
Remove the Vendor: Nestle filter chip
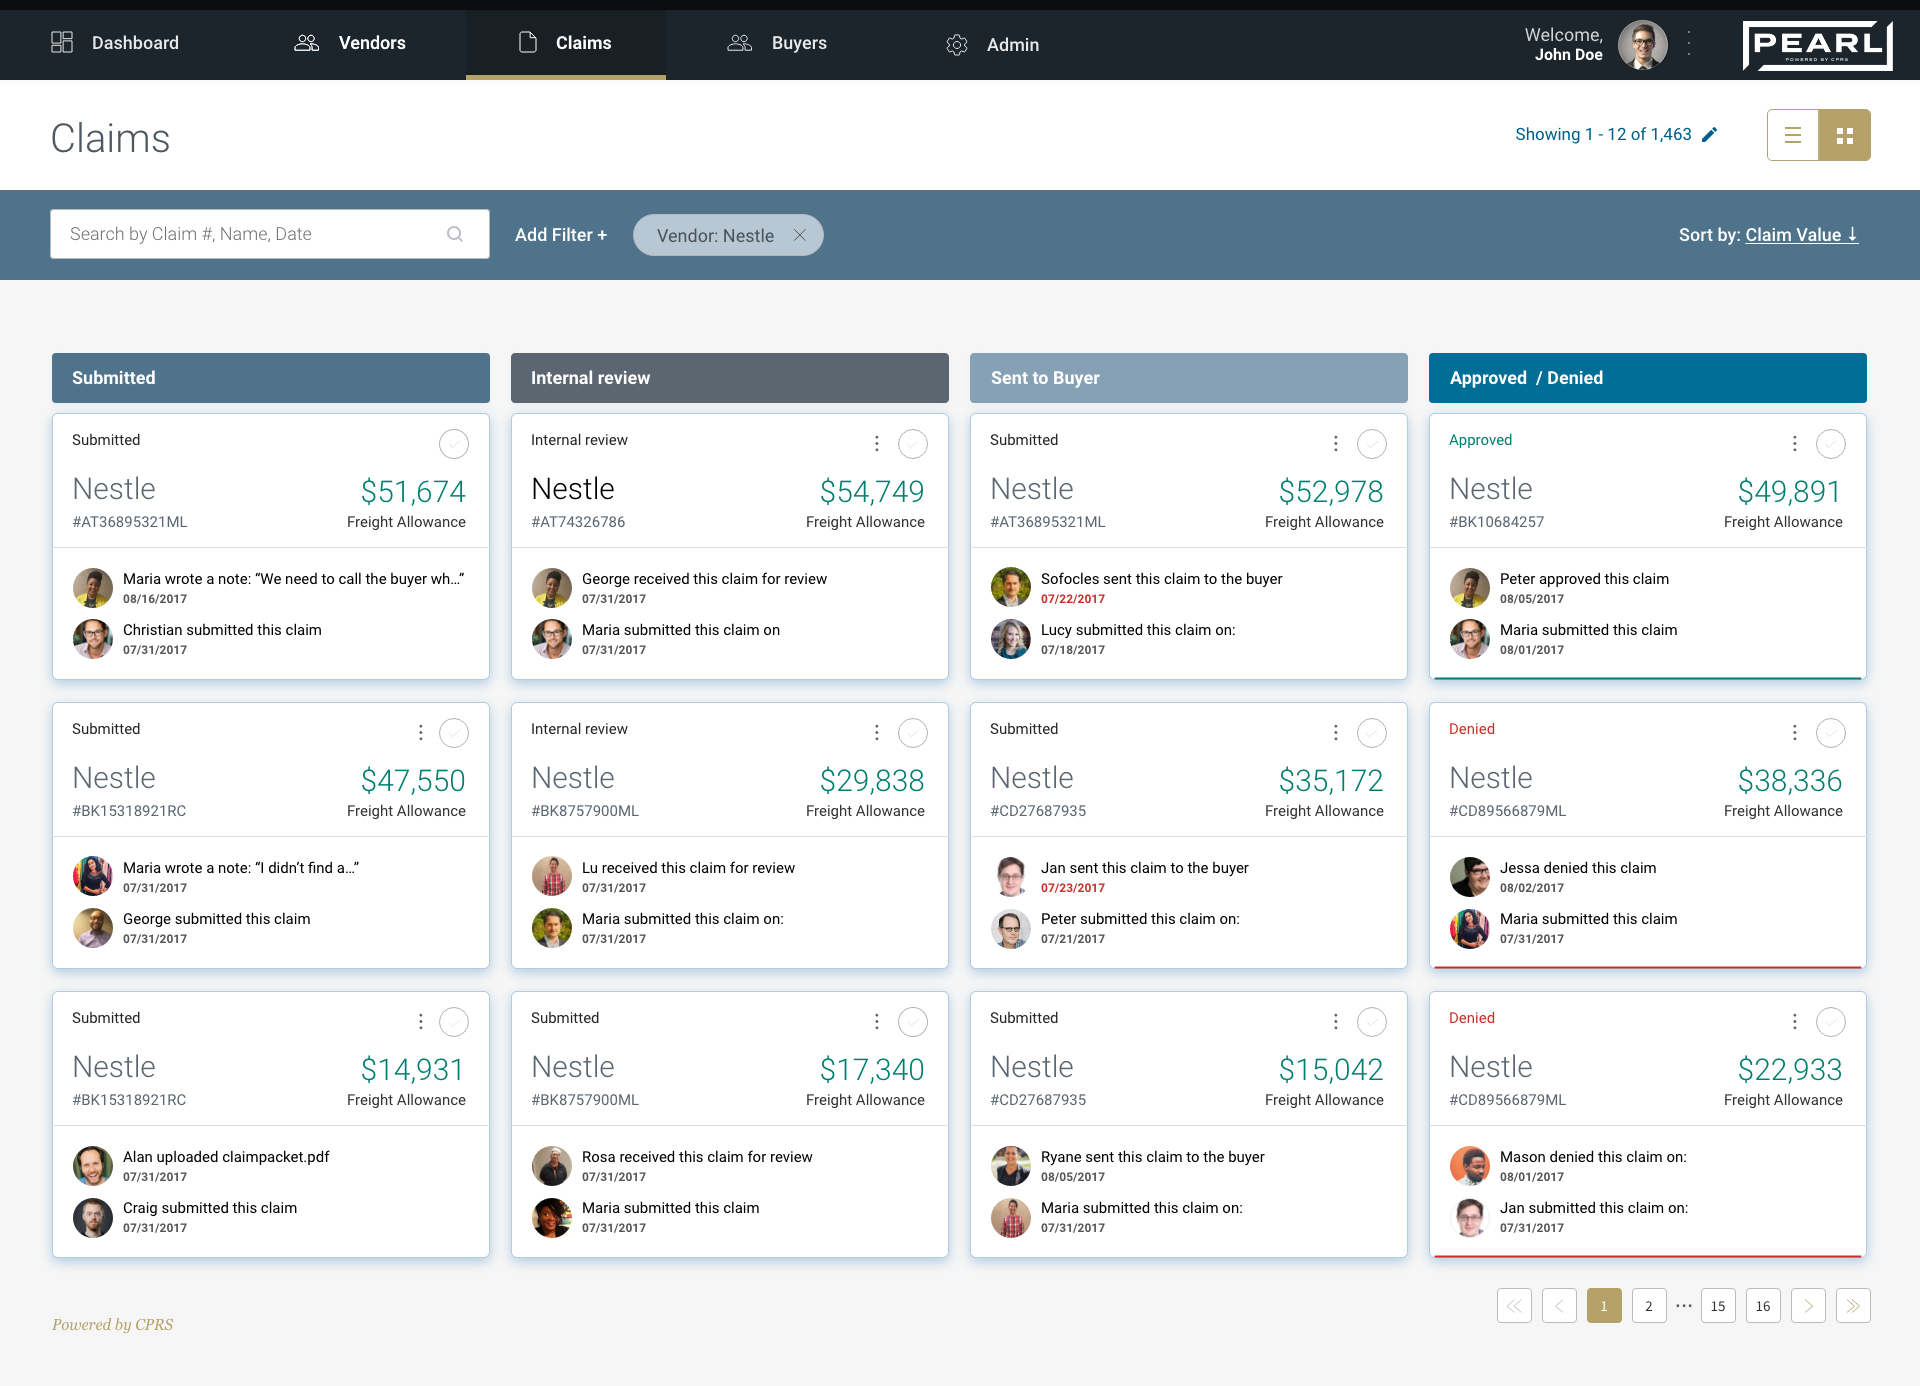click(800, 235)
